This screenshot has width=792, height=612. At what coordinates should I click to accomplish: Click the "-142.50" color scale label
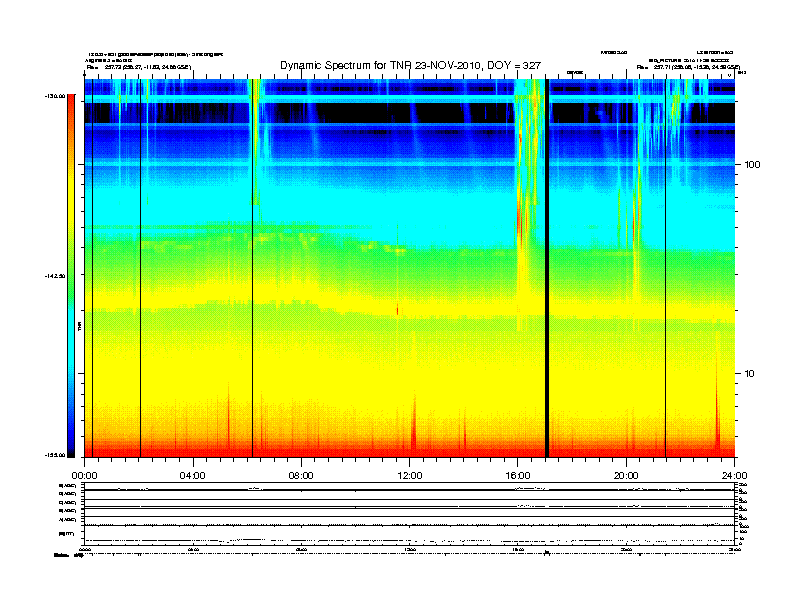coord(55,276)
